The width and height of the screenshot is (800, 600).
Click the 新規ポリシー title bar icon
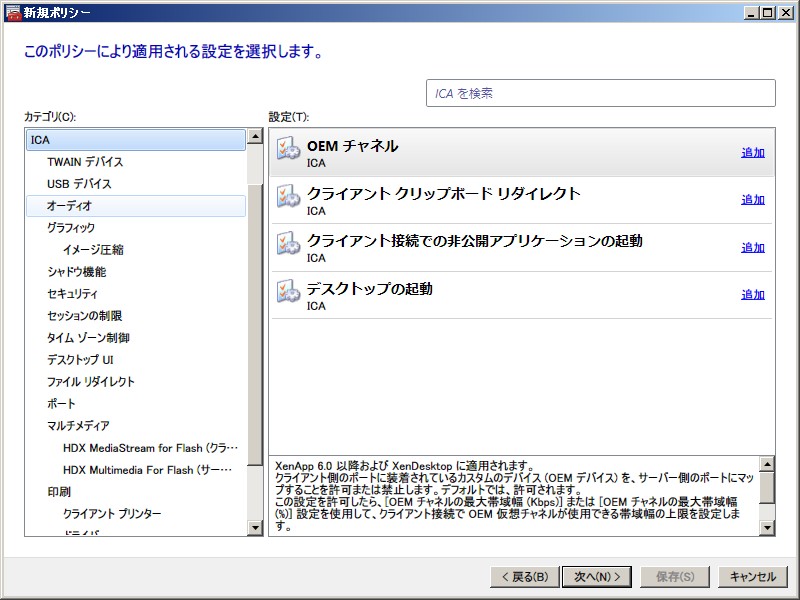point(12,12)
